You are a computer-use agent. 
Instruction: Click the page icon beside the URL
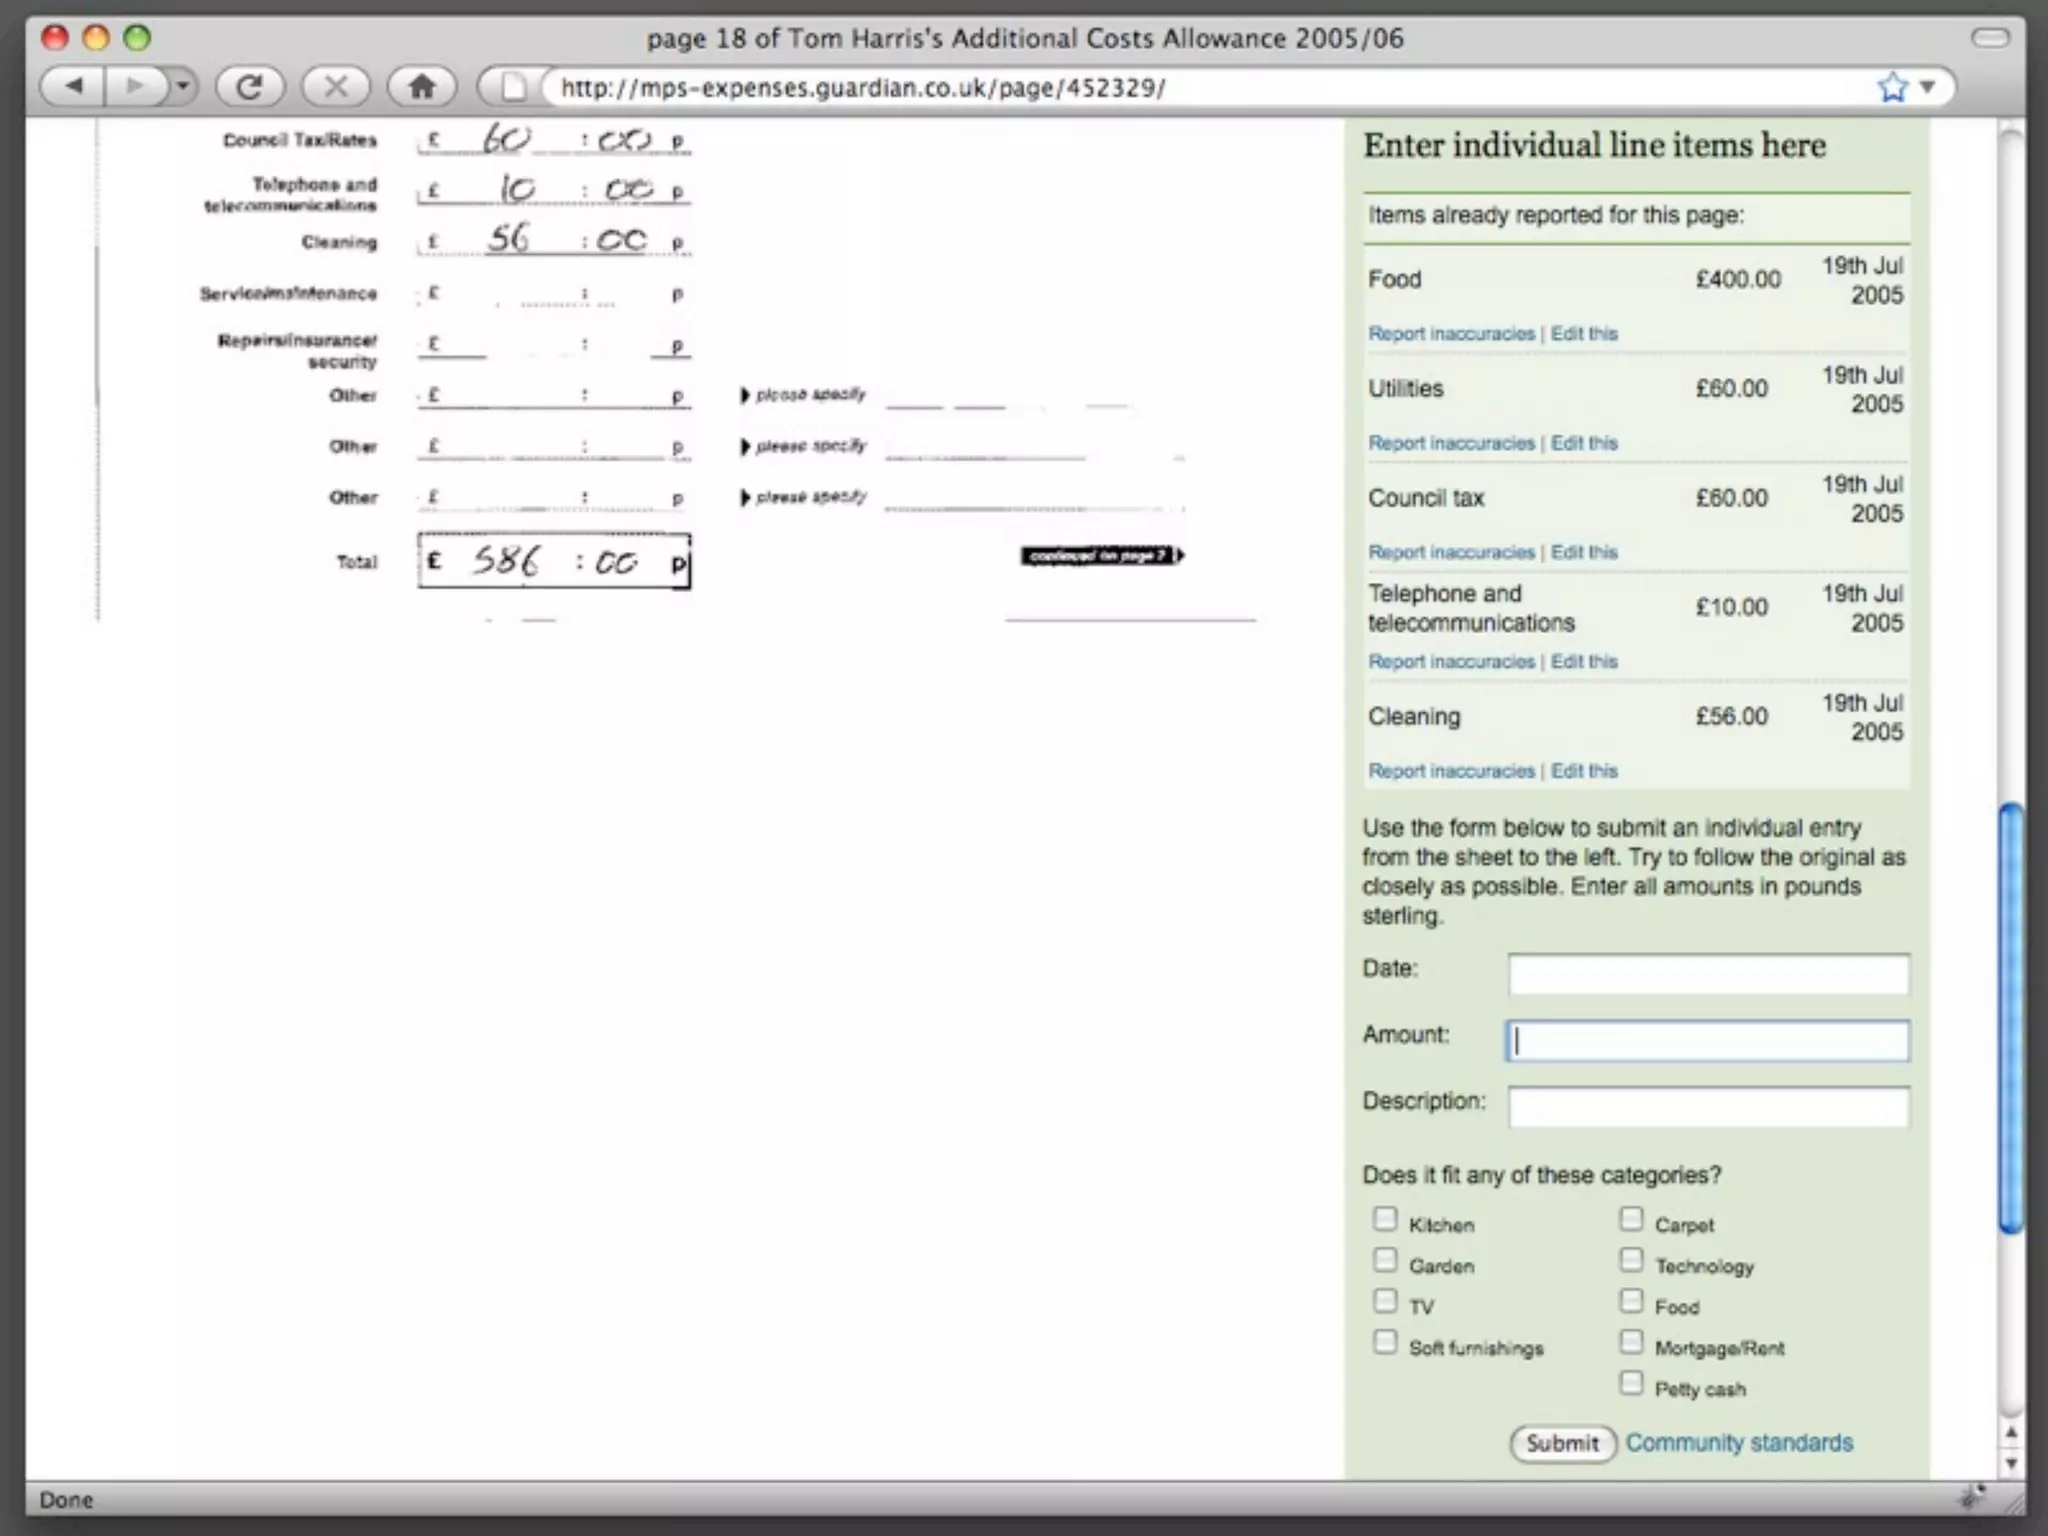point(513,87)
